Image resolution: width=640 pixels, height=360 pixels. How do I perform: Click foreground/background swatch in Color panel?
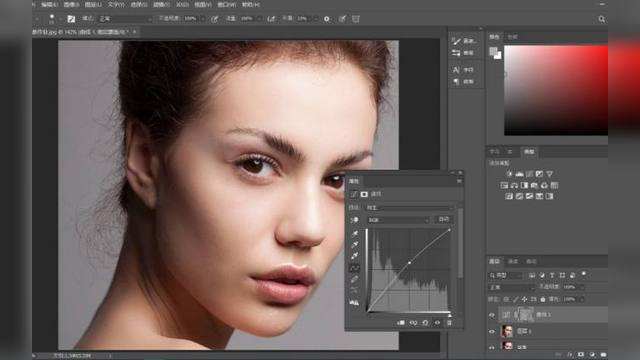pos(495,53)
